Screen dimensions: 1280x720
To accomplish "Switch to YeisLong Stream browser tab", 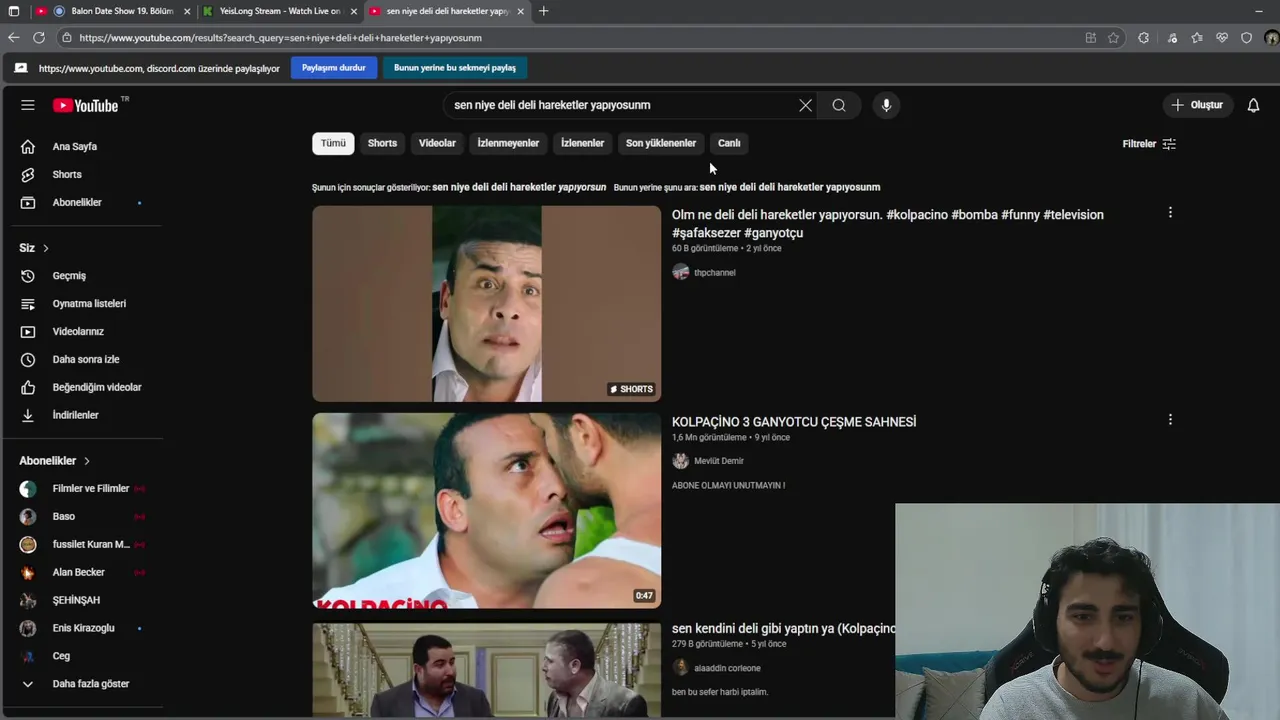I will [x=279, y=11].
